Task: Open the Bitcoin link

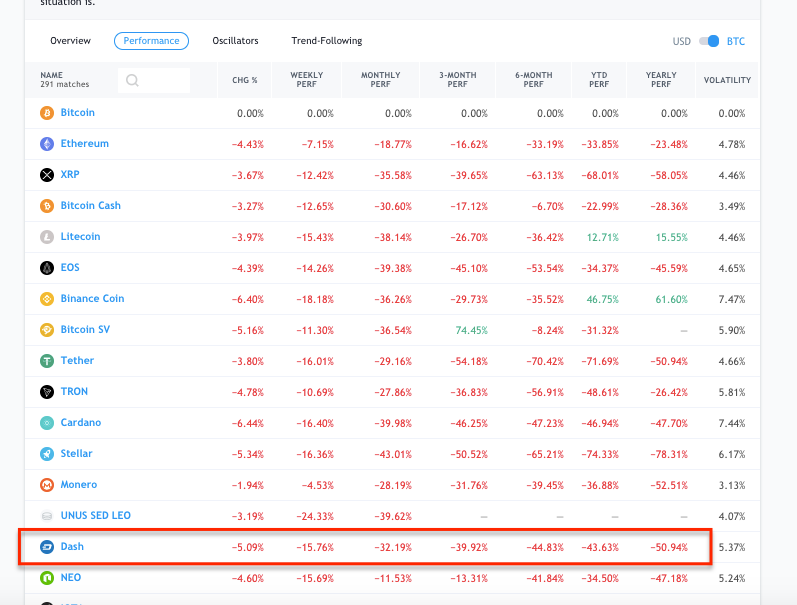Action: (x=77, y=112)
